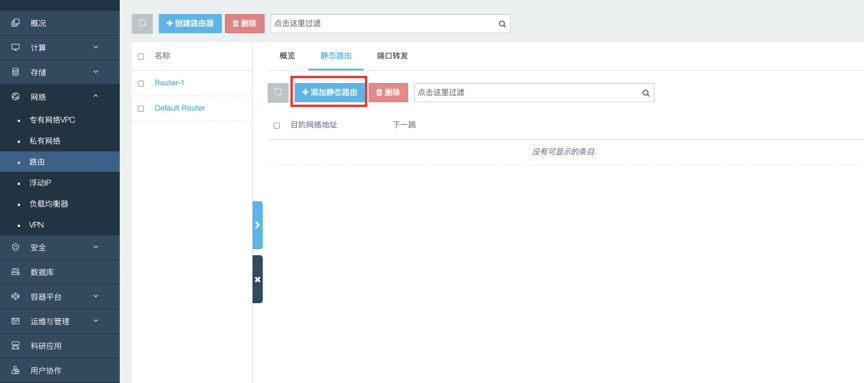The image size is (864, 383).
Task: Open the 概况 sidebar item
Action: point(60,23)
